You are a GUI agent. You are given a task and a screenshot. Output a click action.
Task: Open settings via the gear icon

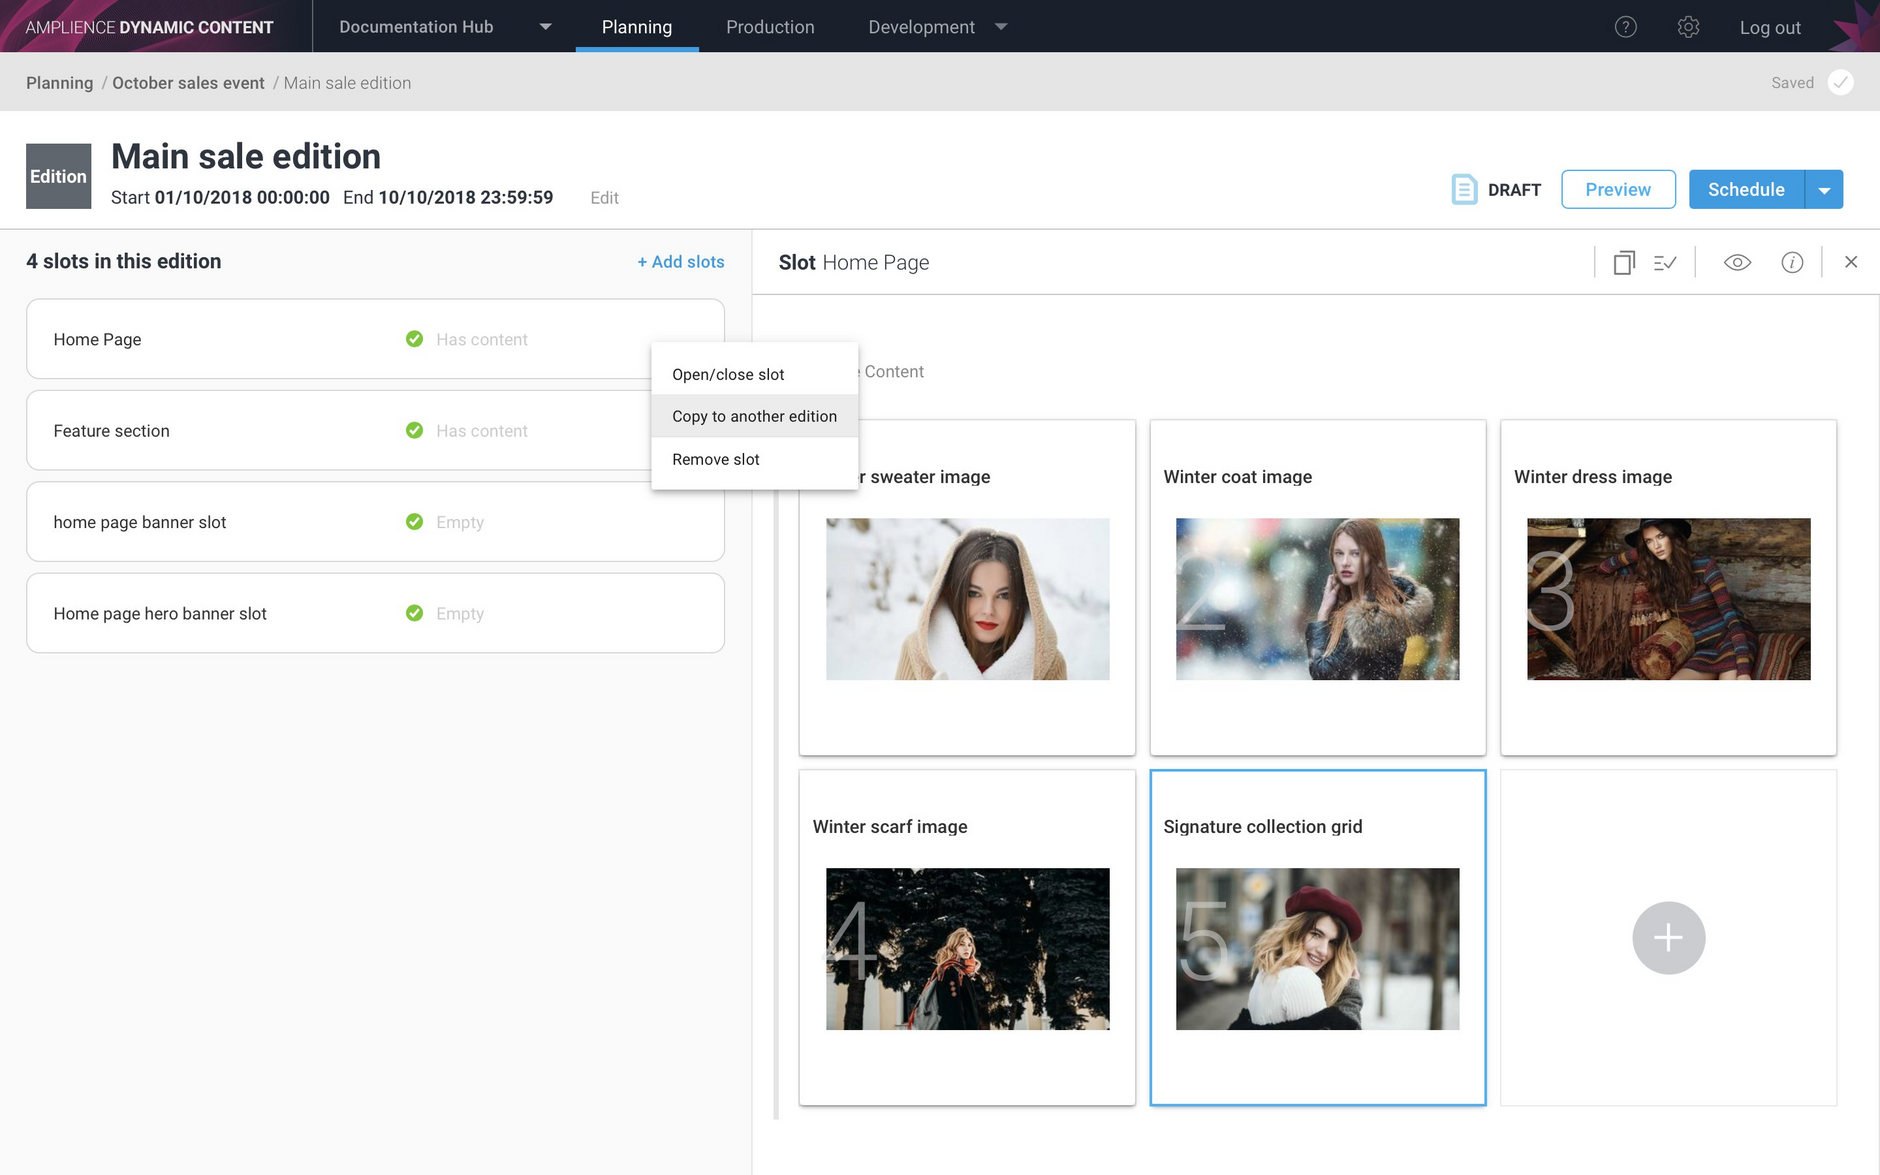(x=1688, y=27)
